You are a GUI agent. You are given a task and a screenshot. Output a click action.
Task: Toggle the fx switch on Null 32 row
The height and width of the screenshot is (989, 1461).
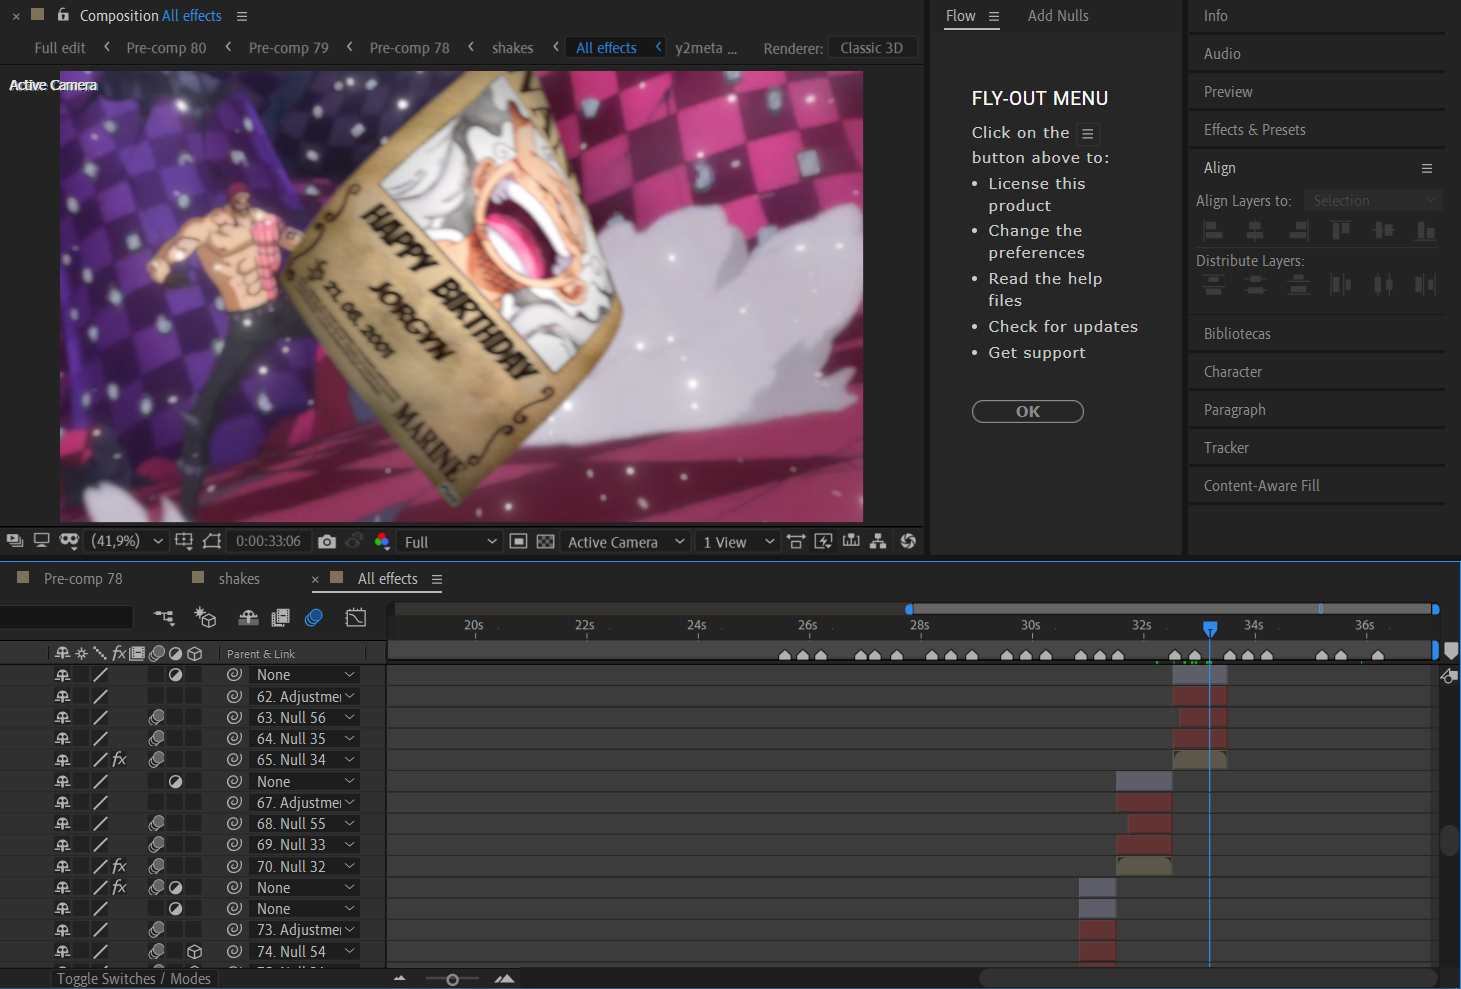[x=119, y=866]
